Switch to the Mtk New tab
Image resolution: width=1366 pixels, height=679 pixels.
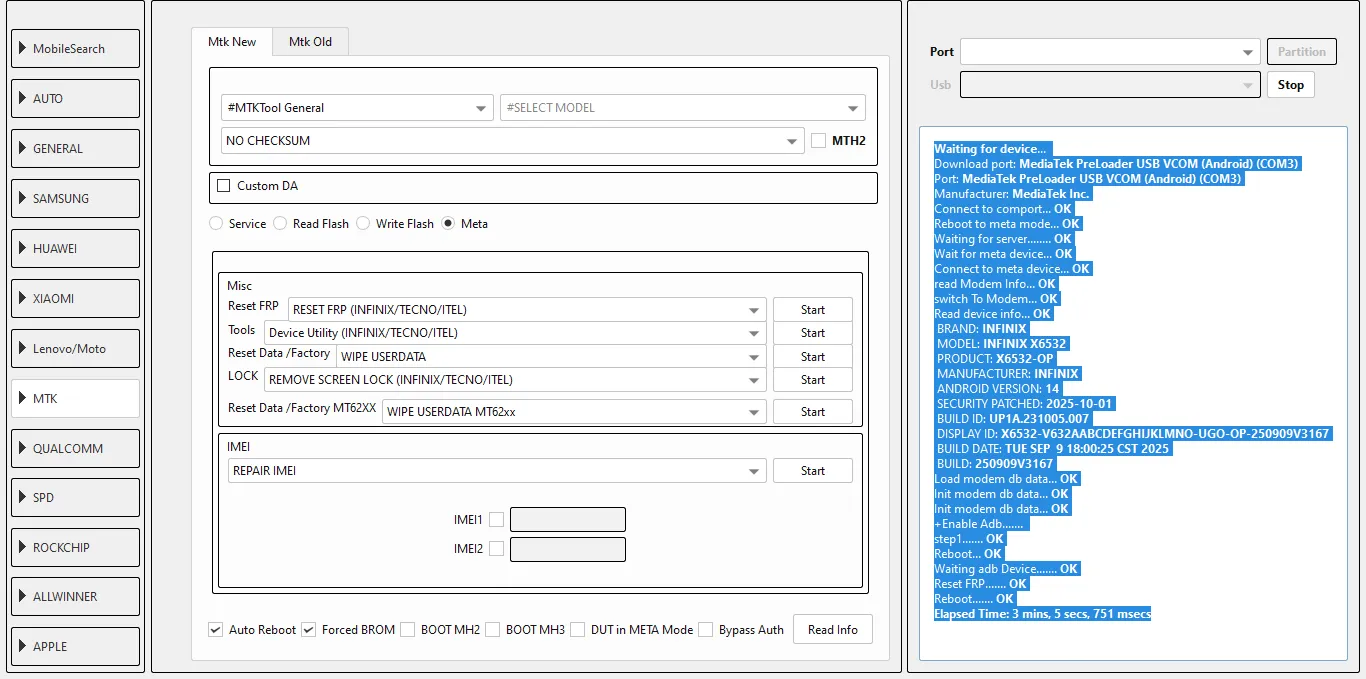pyautogui.click(x=232, y=42)
